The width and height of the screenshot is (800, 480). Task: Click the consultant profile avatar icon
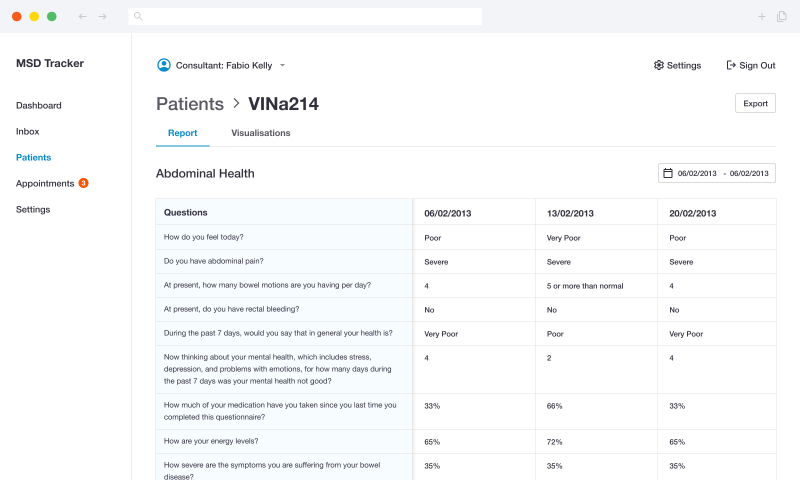pos(164,65)
